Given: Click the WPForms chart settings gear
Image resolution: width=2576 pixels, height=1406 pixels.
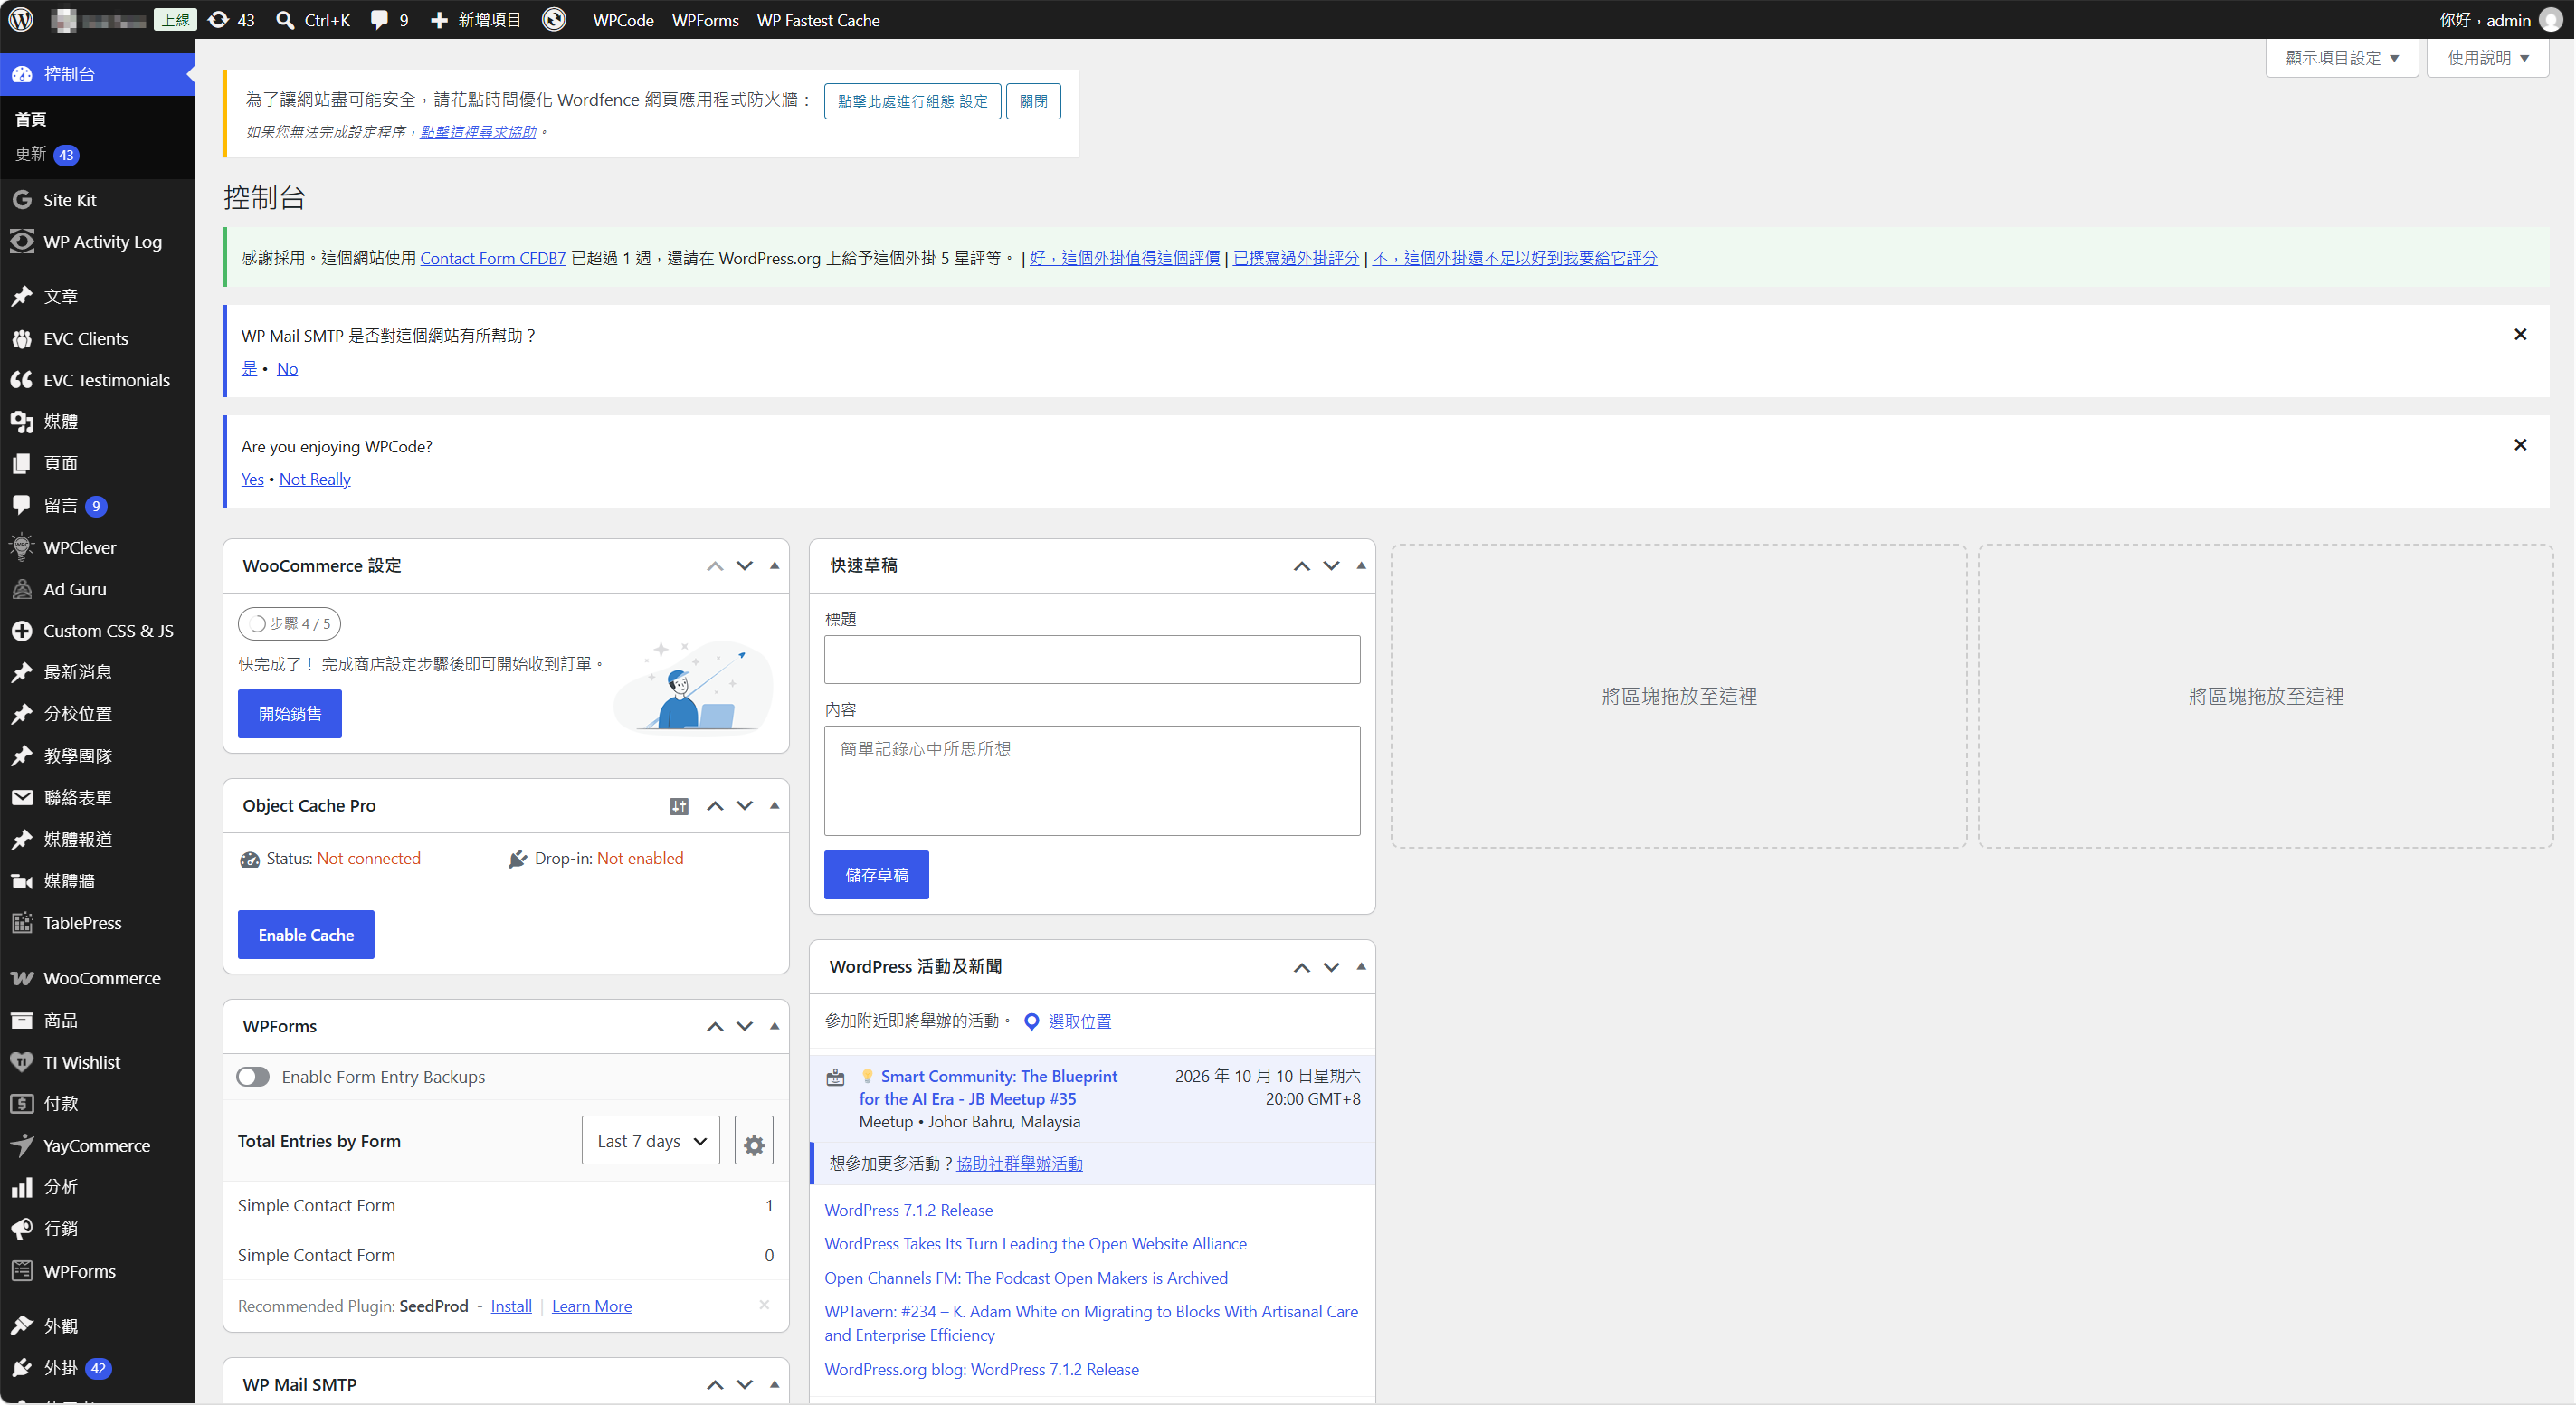Looking at the screenshot, I should [754, 1142].
